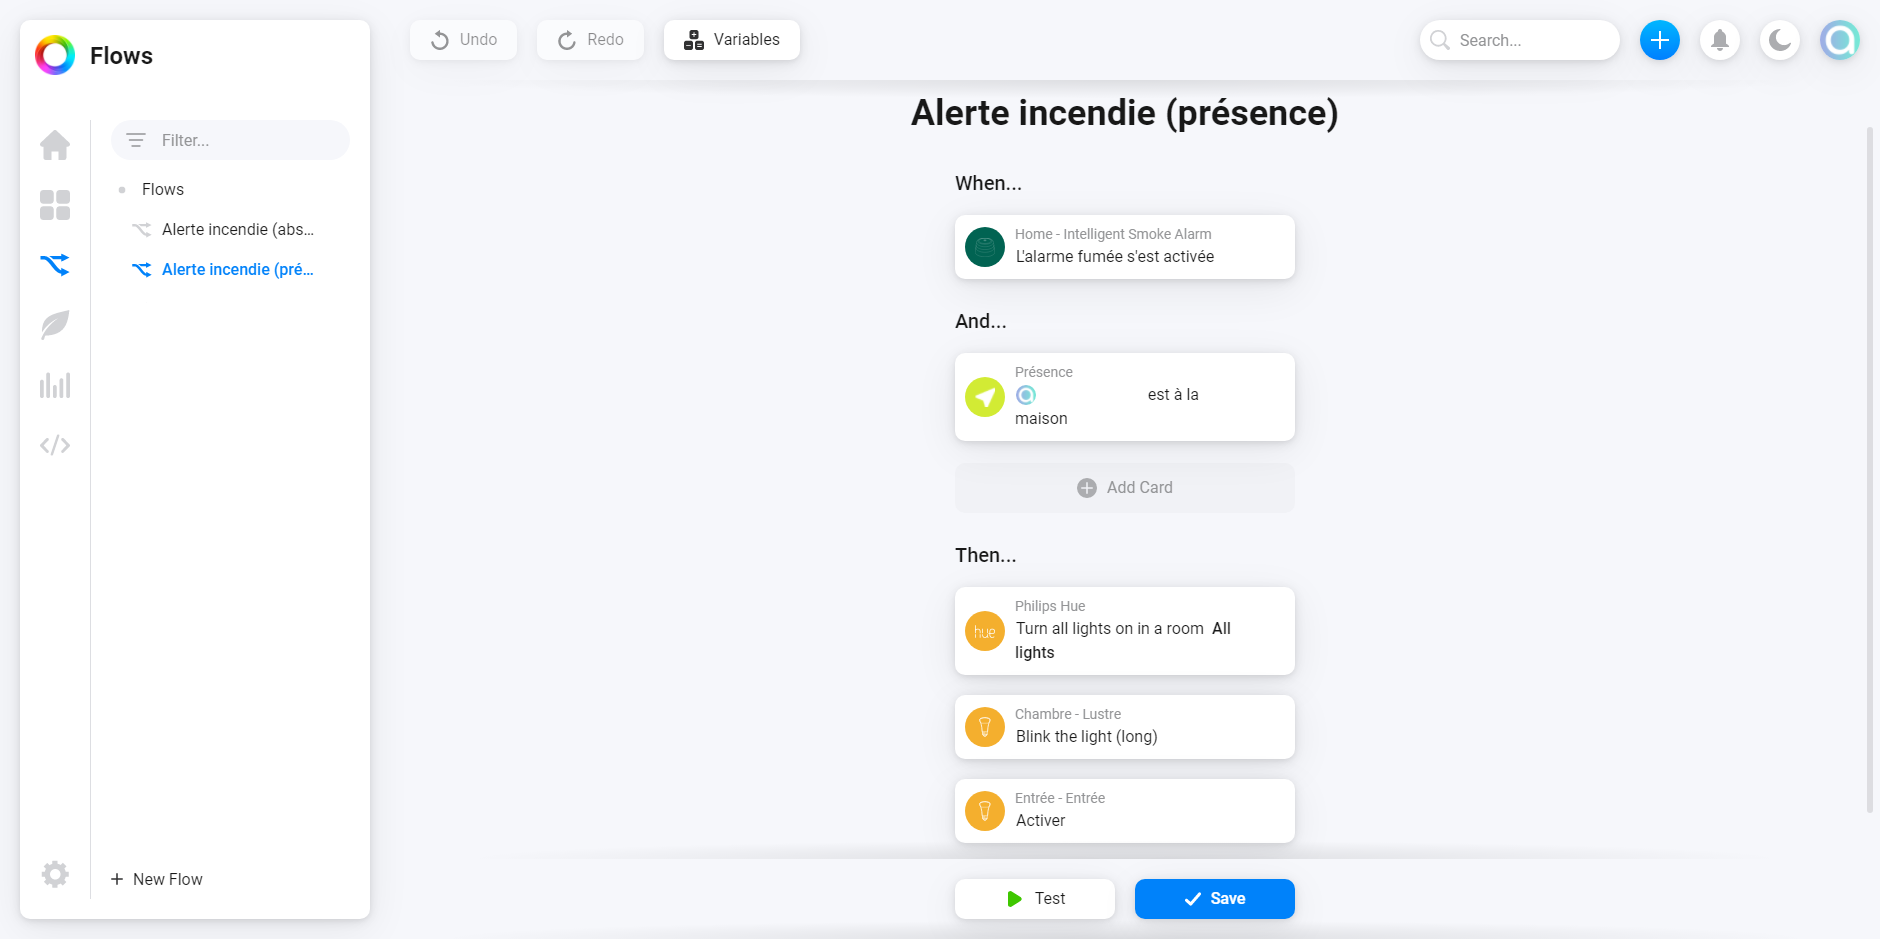
Task: Open the Script code icon in sidebar
Action: tap(55, 445)
